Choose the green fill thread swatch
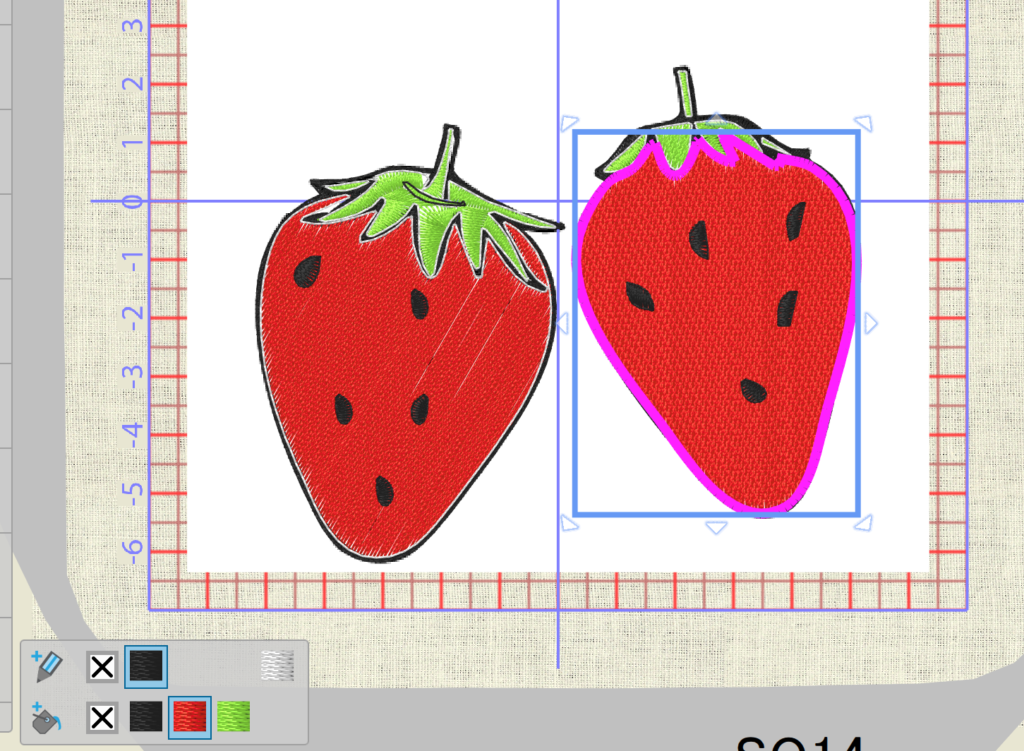The height and width of the screenshot is (751, 1024). (234, 717)
